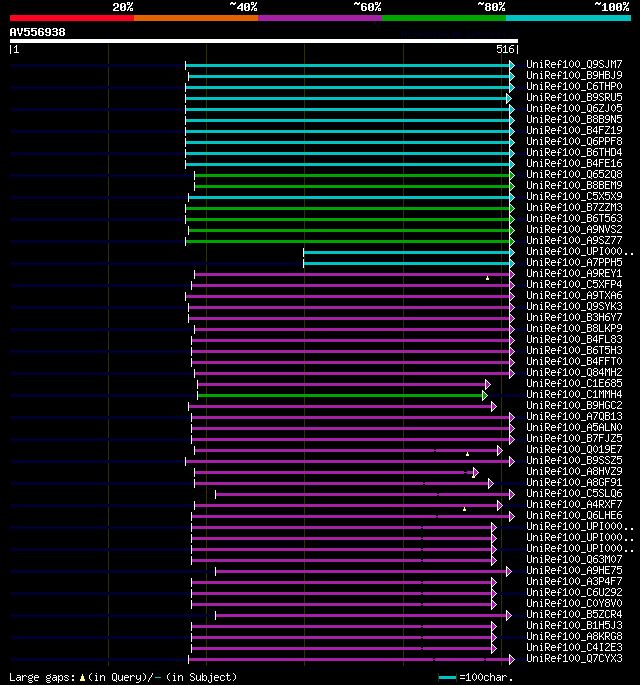Click the AV556938 query name
Screen dimensions: 640x685
(x=38, y=32)
